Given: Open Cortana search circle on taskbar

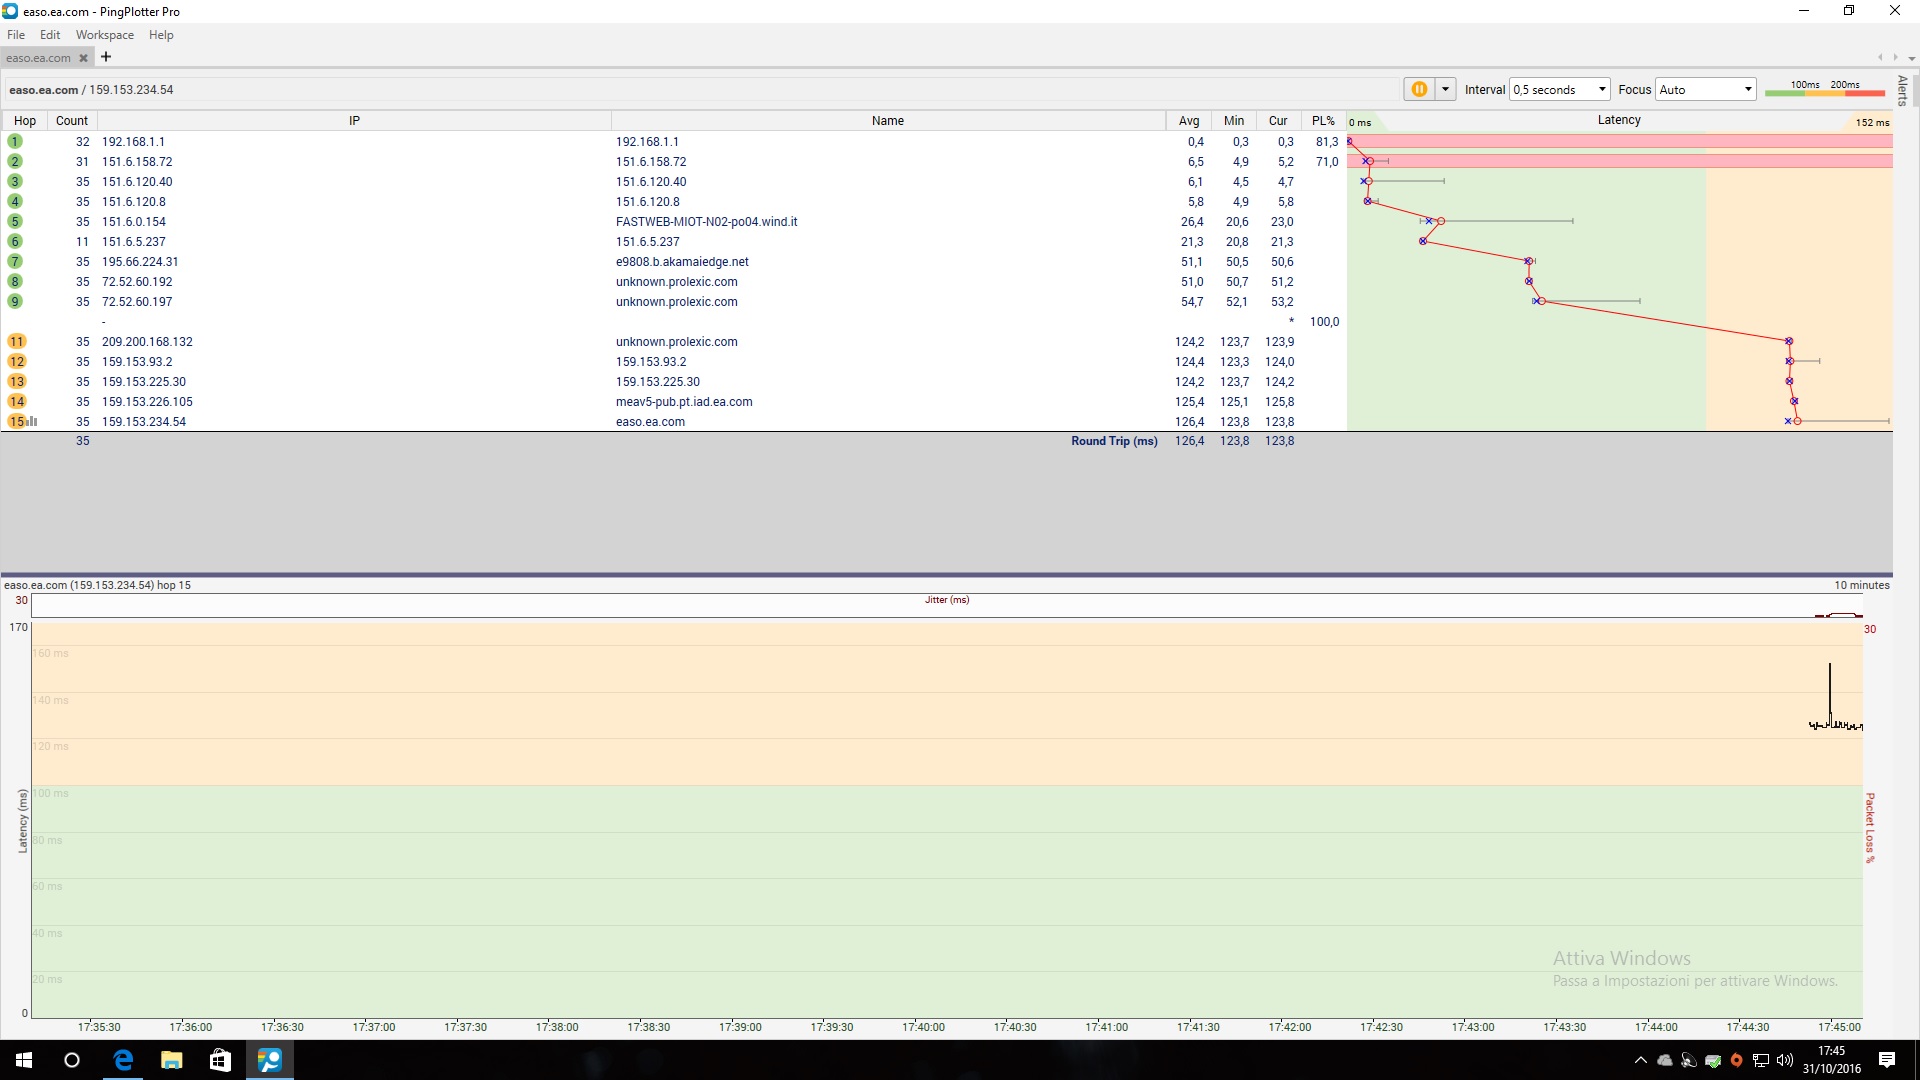Looking at the screenshot, I should (x=72, y=1060).
